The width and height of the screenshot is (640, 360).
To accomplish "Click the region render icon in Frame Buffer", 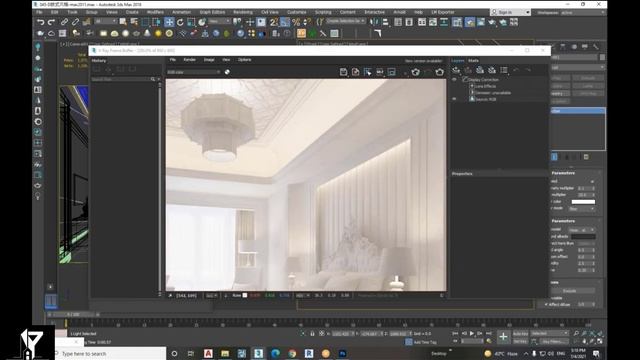I will pyautogui.click(x=391, y=72).
